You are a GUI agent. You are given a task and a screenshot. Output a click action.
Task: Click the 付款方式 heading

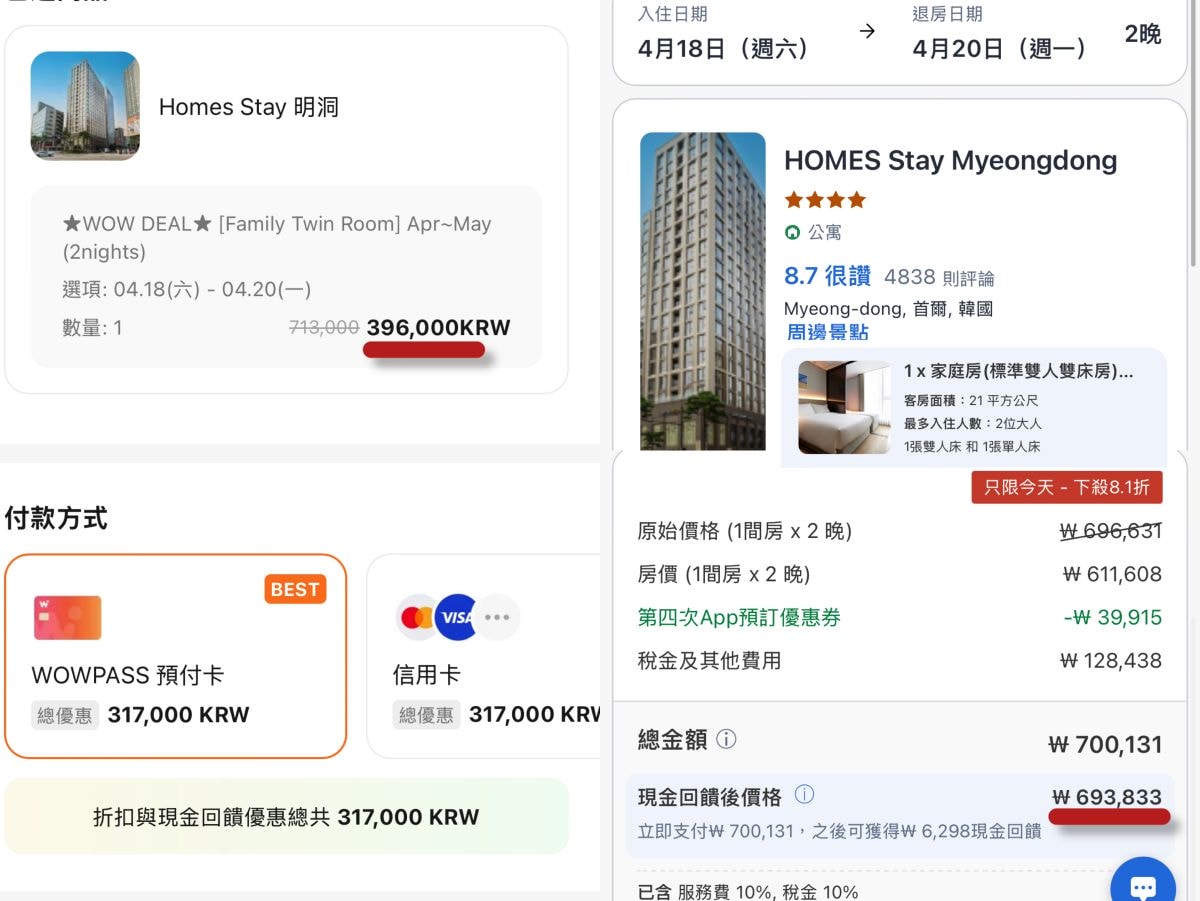click(x=56, y=518)
